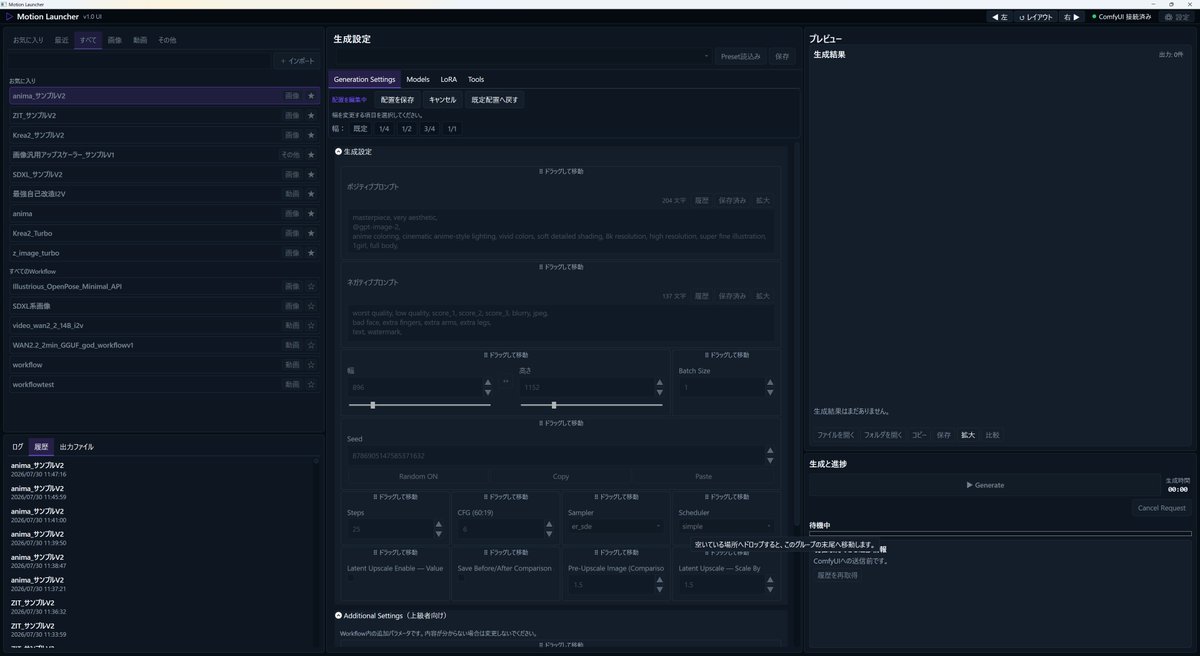Switch to the ログ tab
The width and height of the screenshot is (1200, 656).
click(x=18, y=446)
